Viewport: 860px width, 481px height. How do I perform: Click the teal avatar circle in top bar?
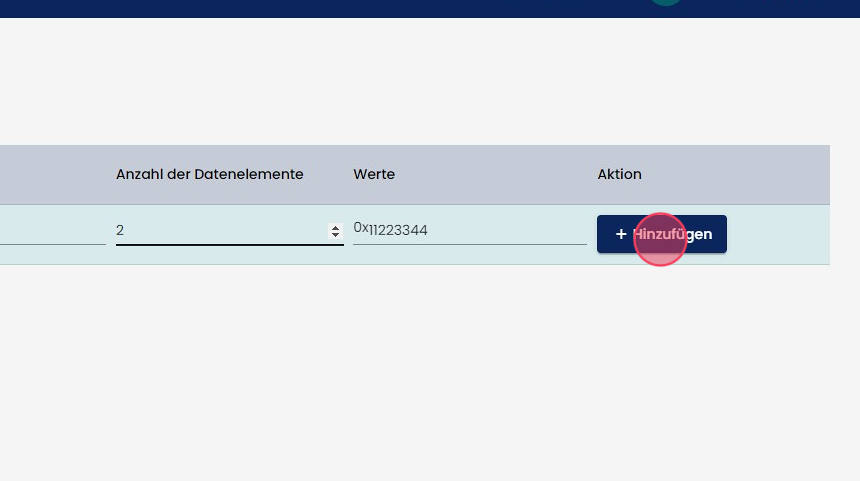pyautogui.click(x=665, y=3)
